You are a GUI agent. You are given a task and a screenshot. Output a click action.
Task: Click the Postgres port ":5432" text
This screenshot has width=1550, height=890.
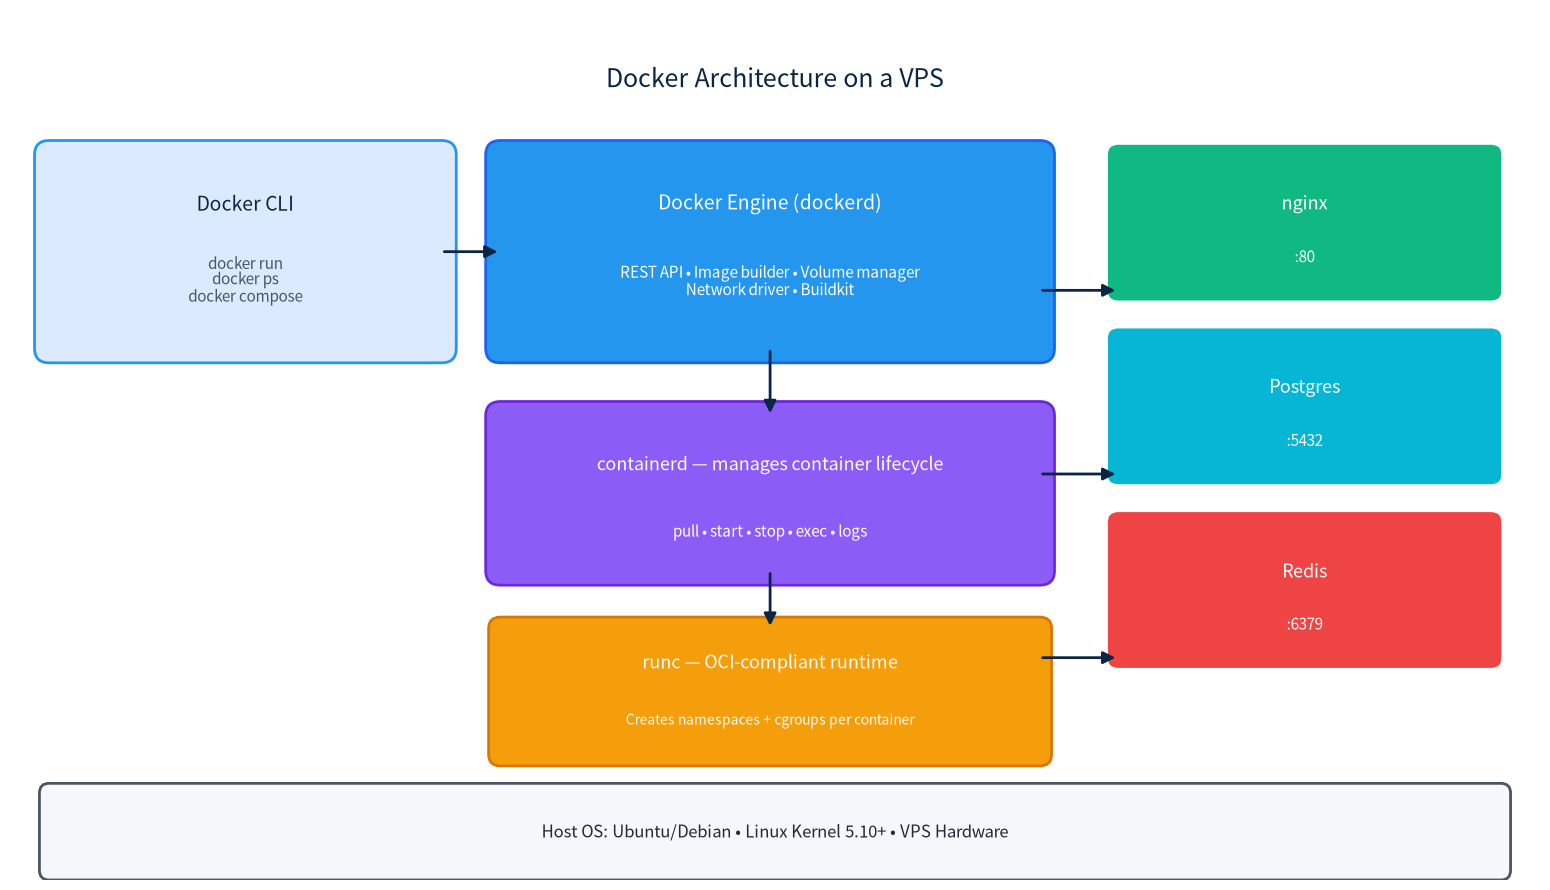tap(1305, 440)
